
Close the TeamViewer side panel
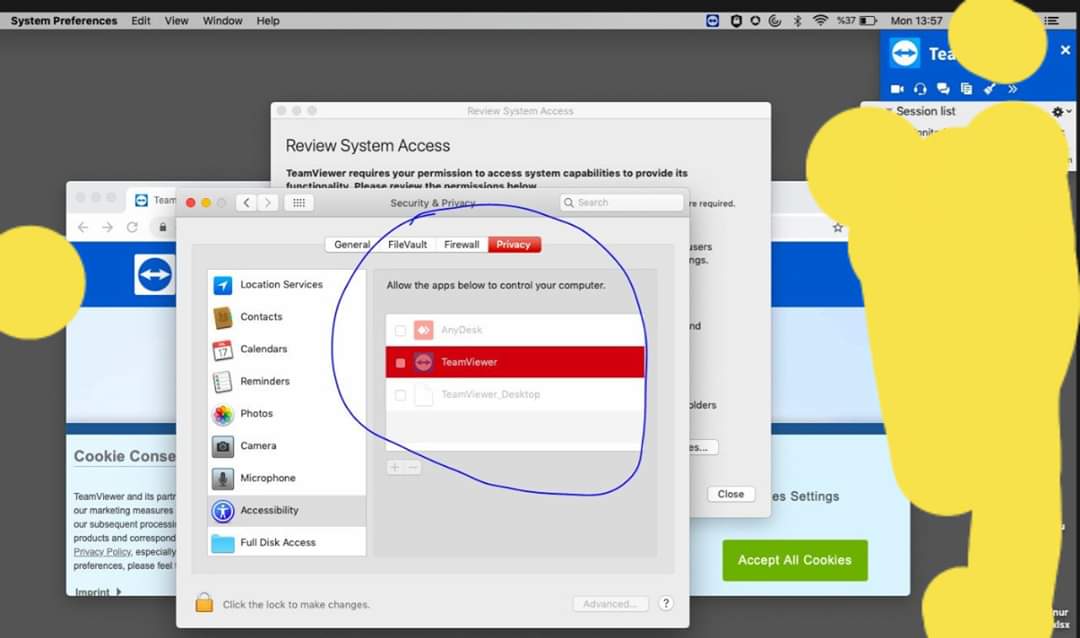(1065, 50)
